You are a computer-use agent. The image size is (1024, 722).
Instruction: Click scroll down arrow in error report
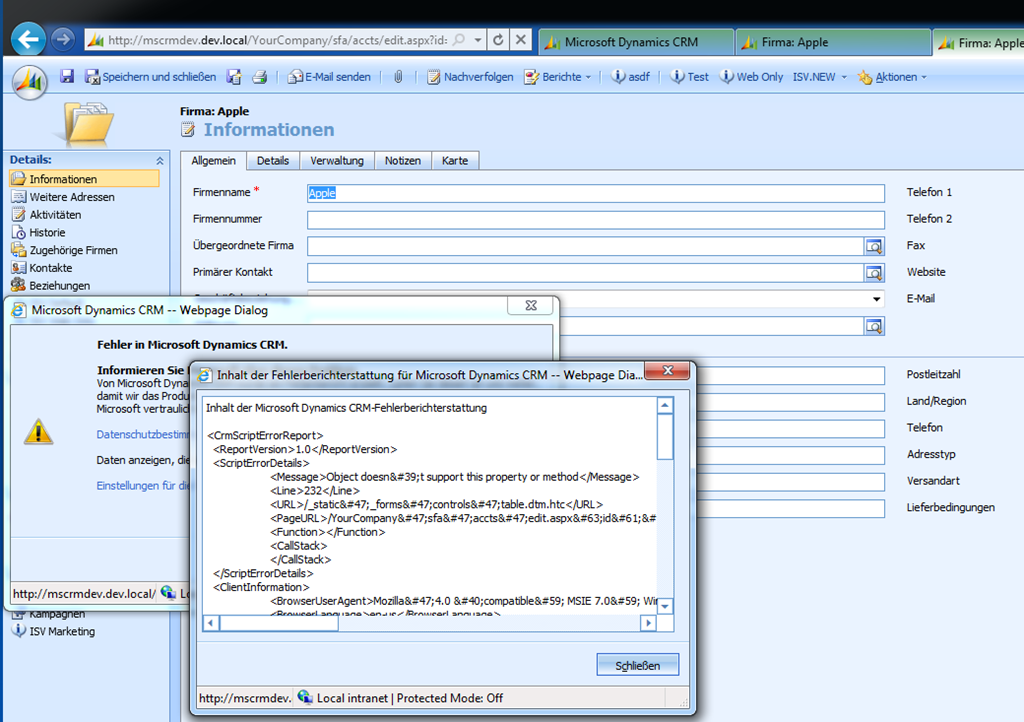tap(665, 606)
